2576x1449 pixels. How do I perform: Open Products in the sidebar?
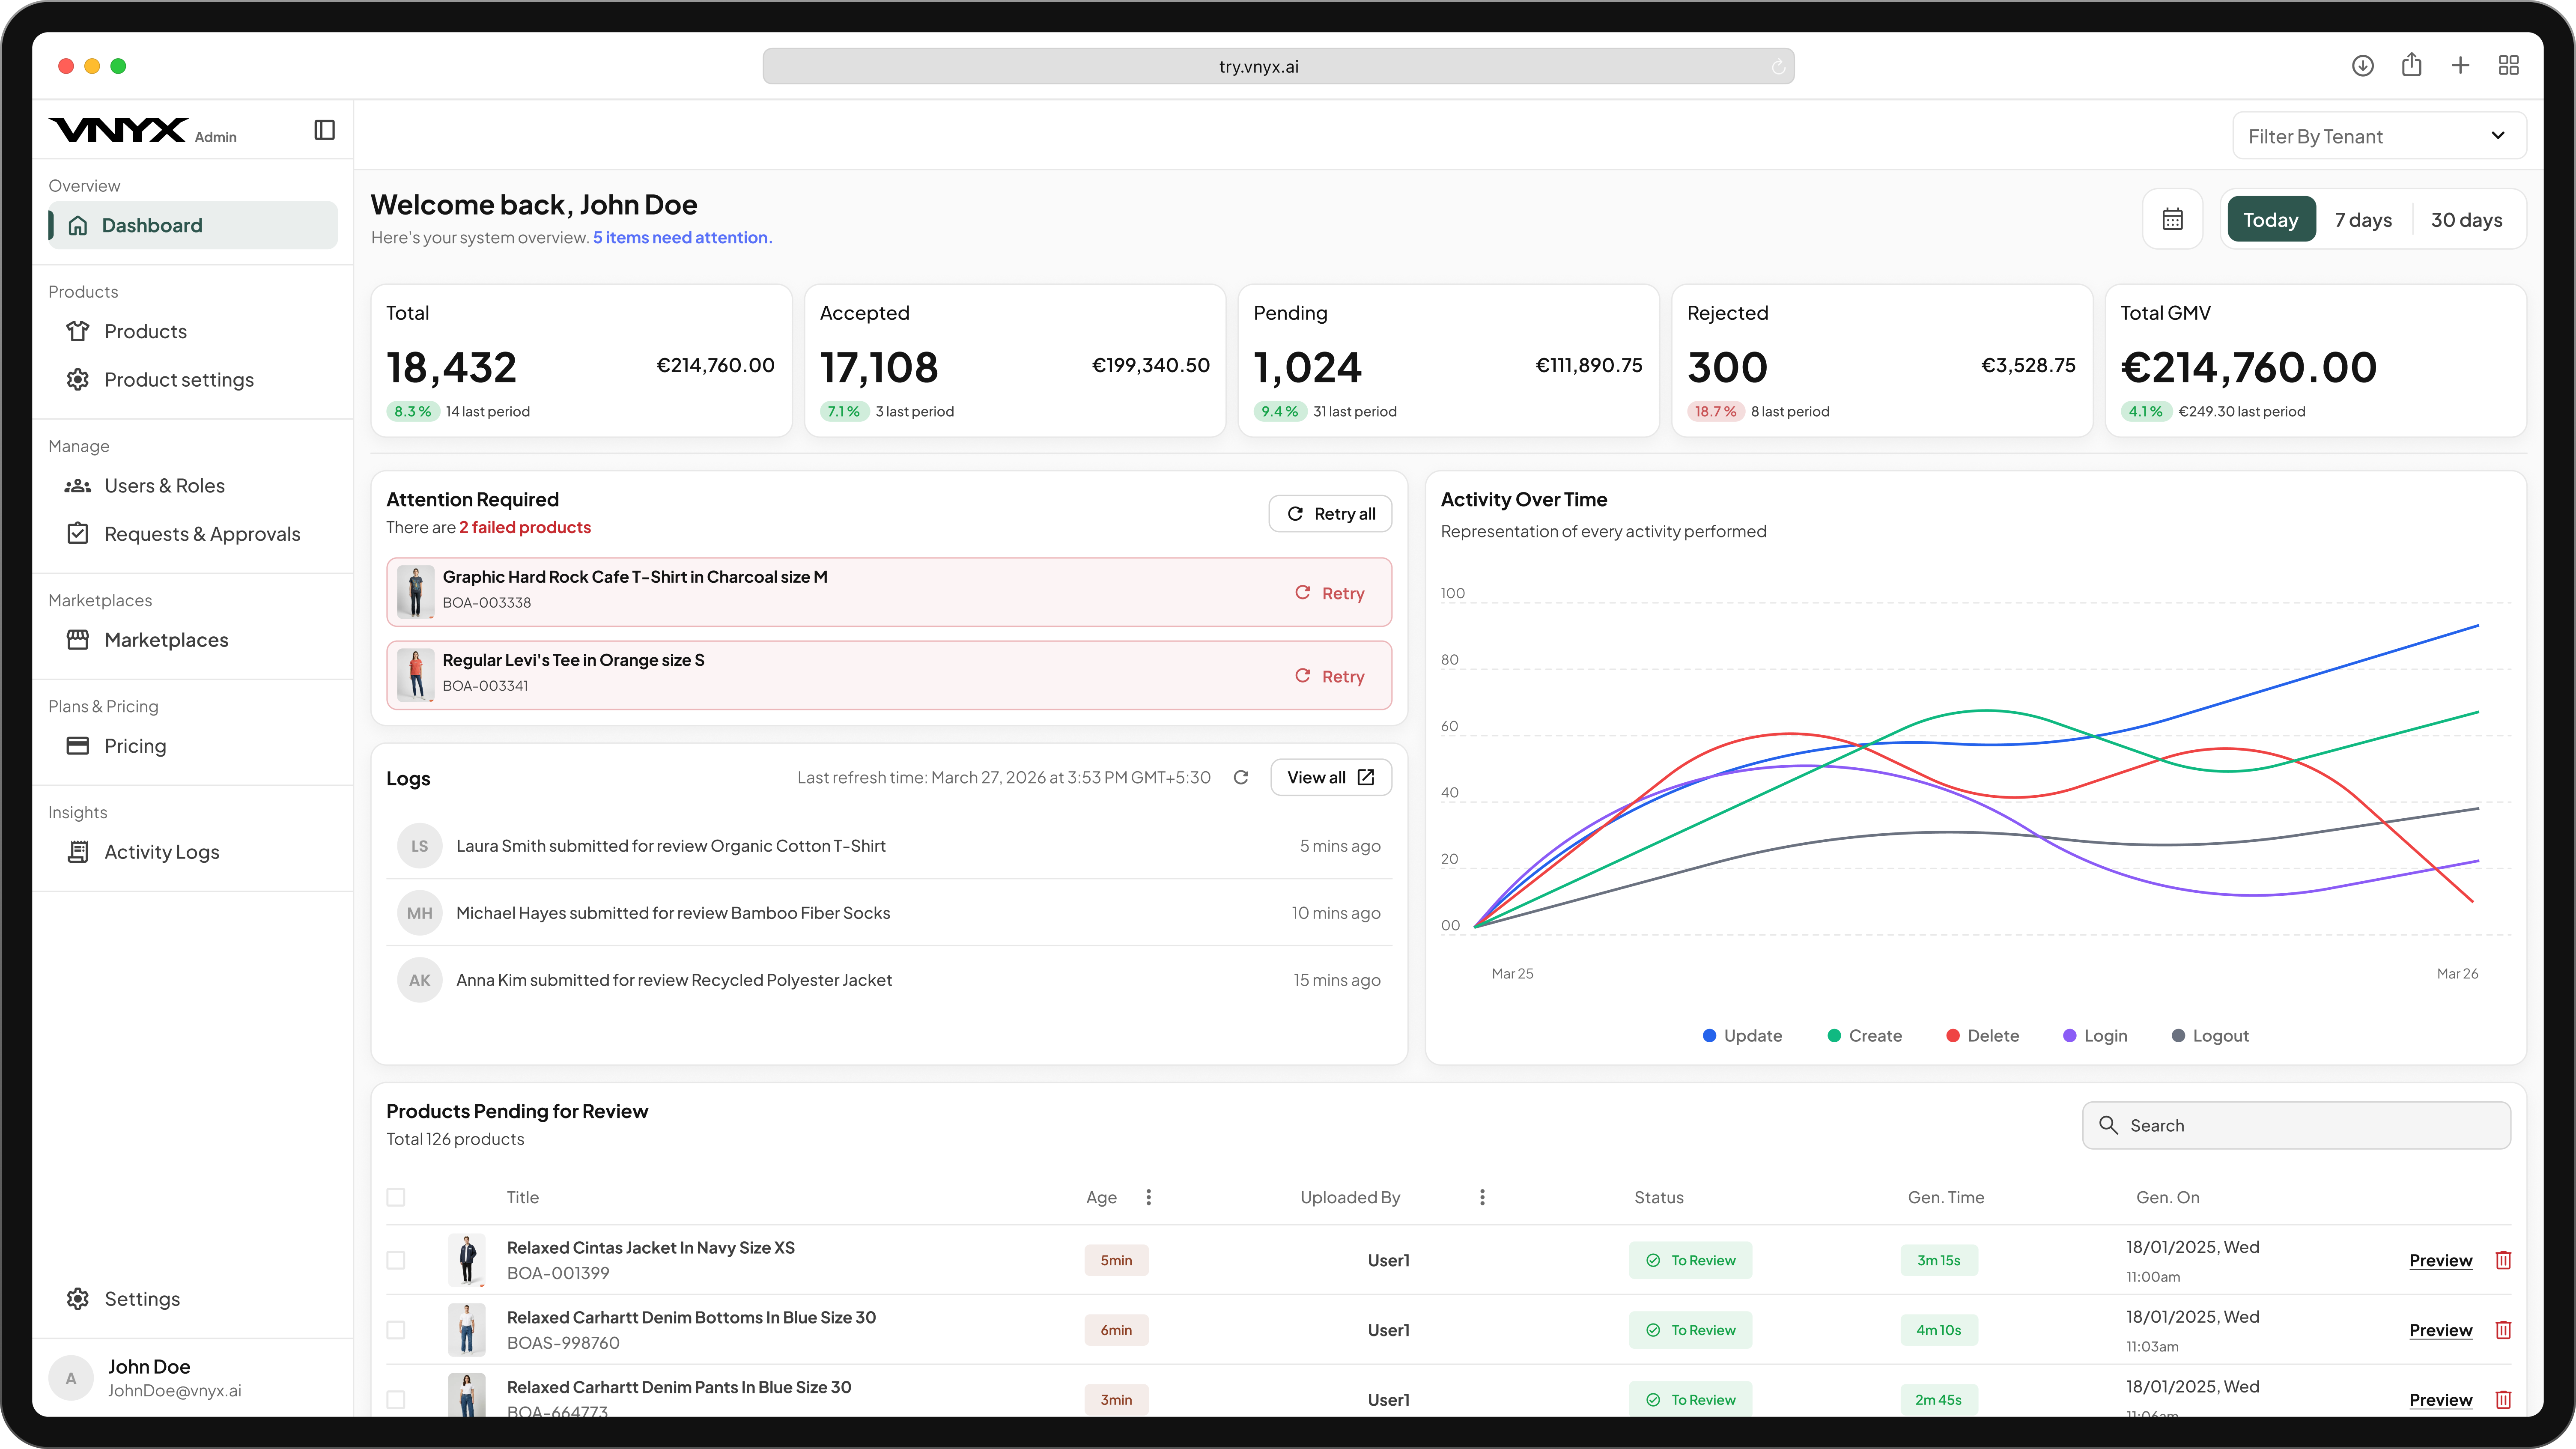click(x=193, y=331)
